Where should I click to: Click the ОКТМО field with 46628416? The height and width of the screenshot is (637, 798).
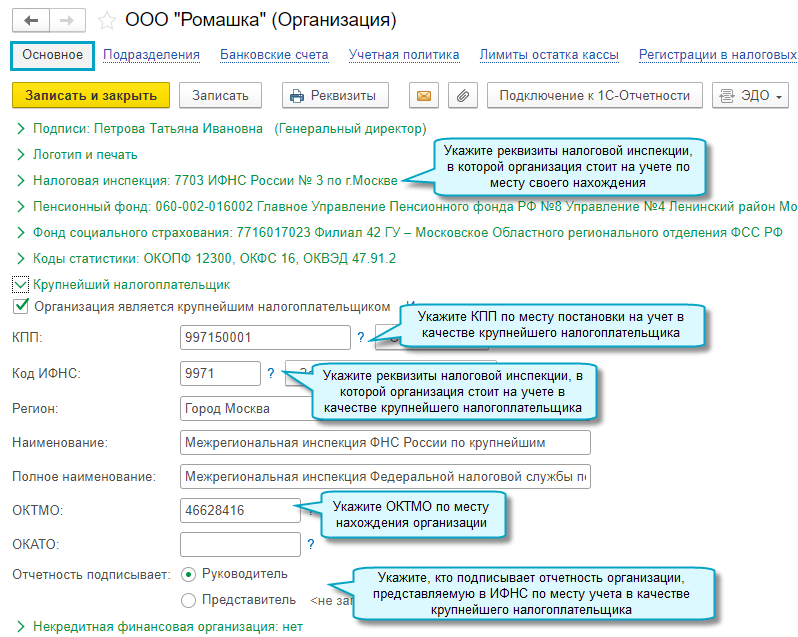(240, 510)
